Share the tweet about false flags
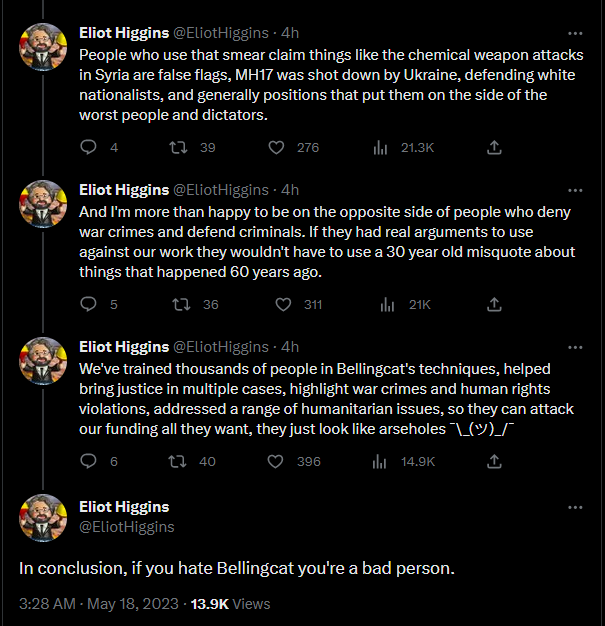 [493, 147]
